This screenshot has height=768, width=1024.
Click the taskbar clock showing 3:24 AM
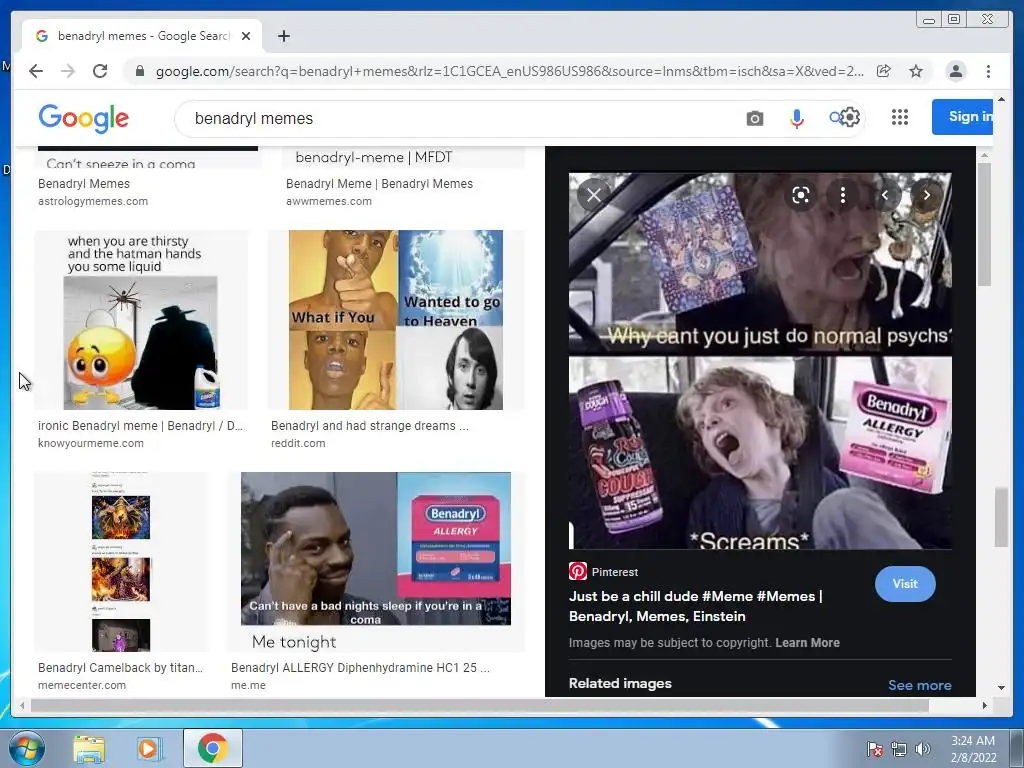tap(973, 749)
